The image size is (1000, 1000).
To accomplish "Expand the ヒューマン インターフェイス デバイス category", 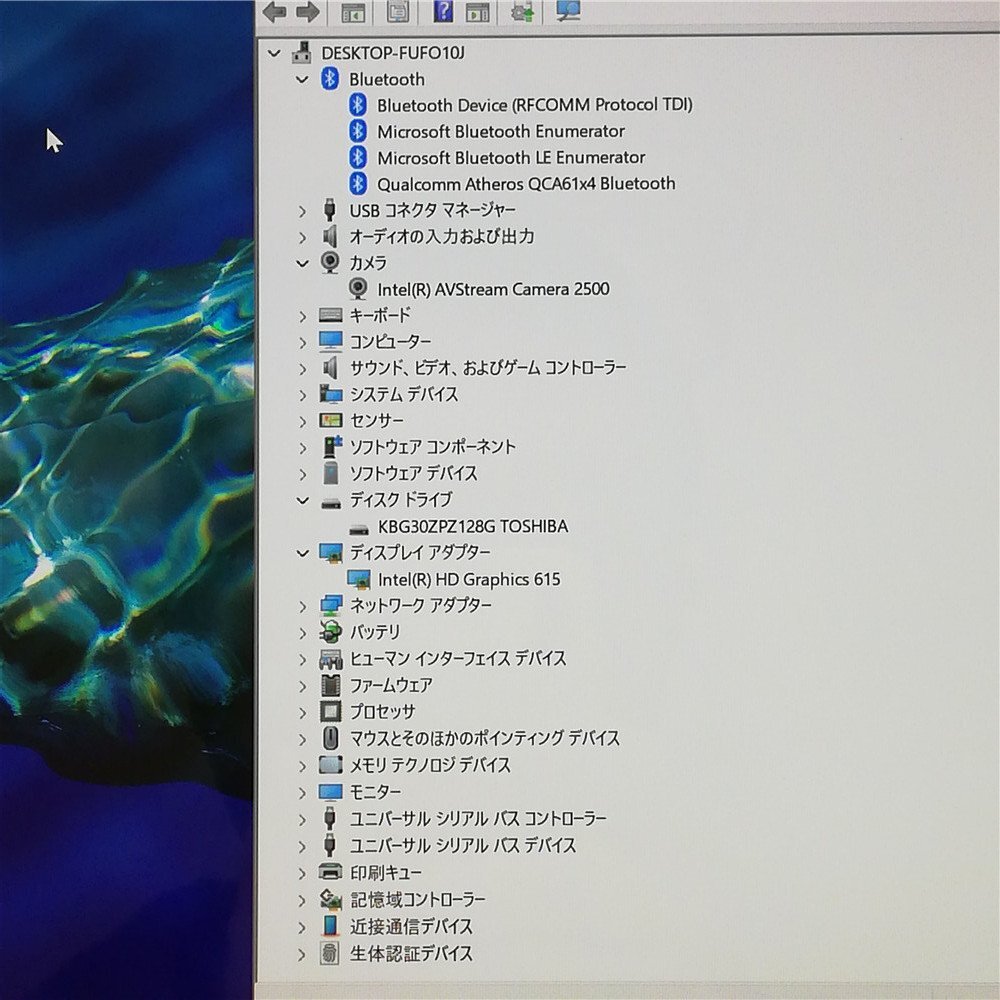I will 302,659.
